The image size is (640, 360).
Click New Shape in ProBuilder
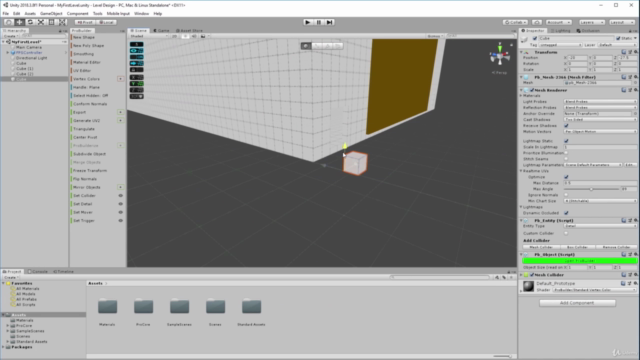84,37
